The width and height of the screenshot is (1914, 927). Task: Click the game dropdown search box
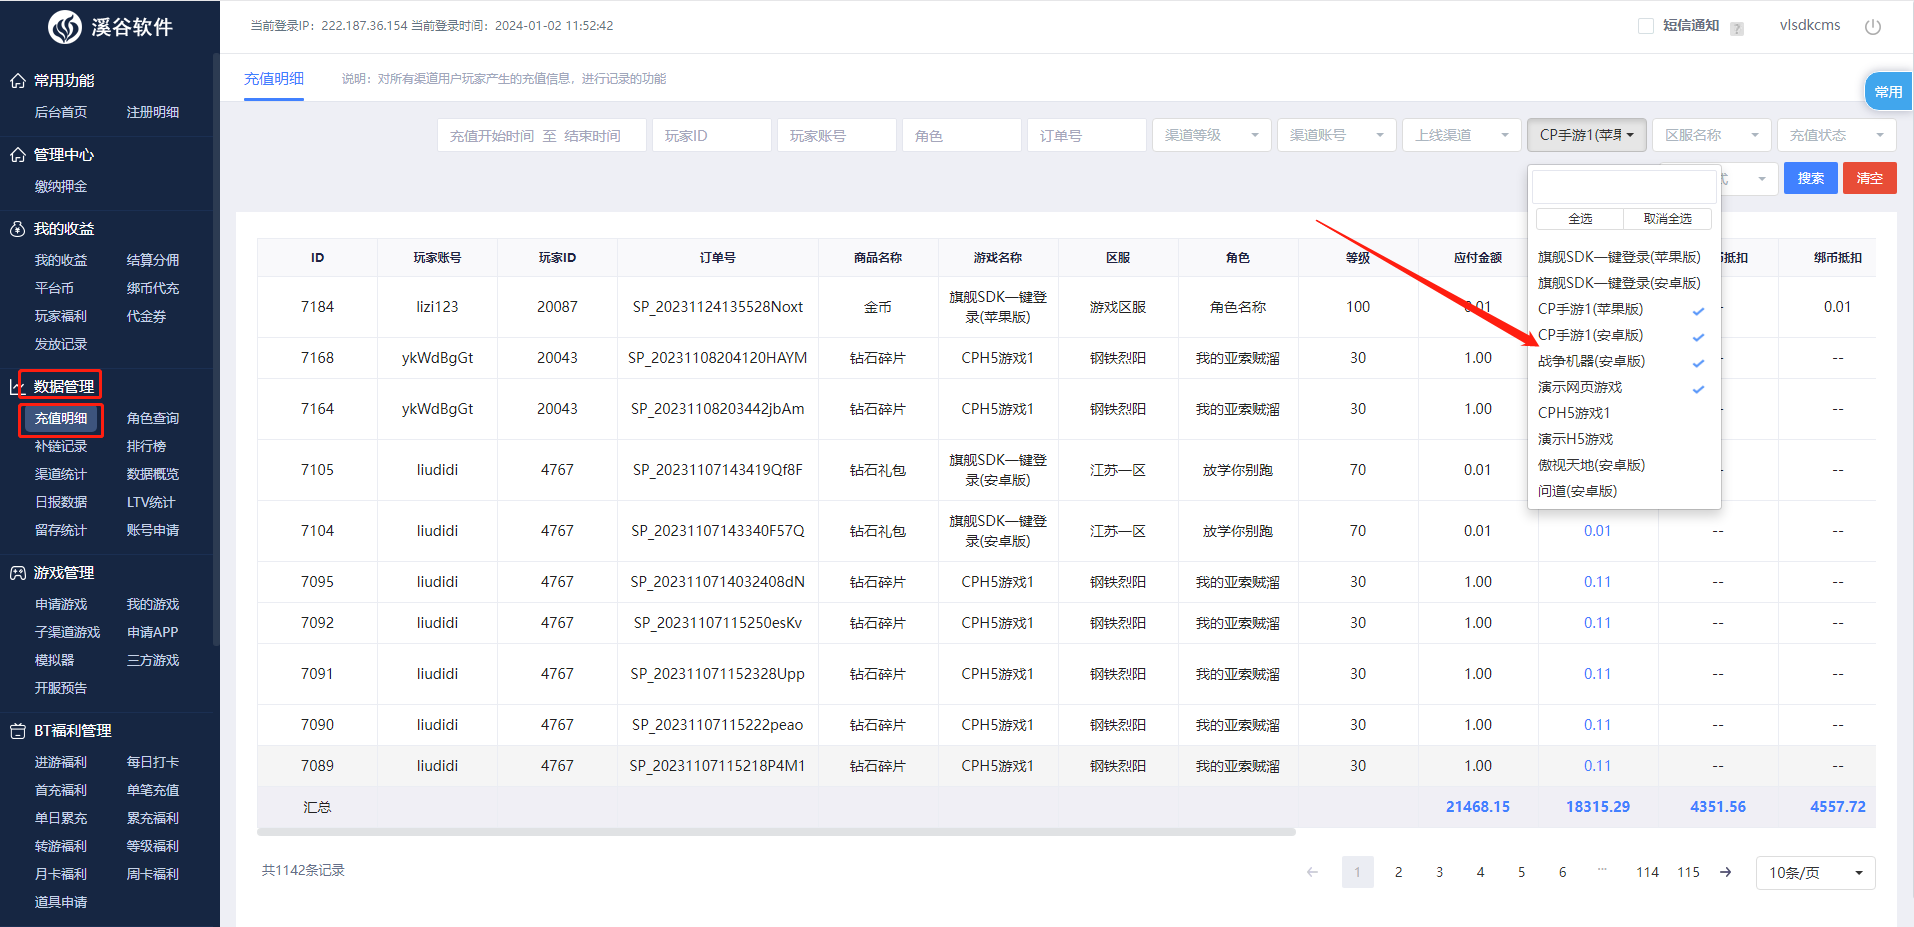click(1624, 187)
